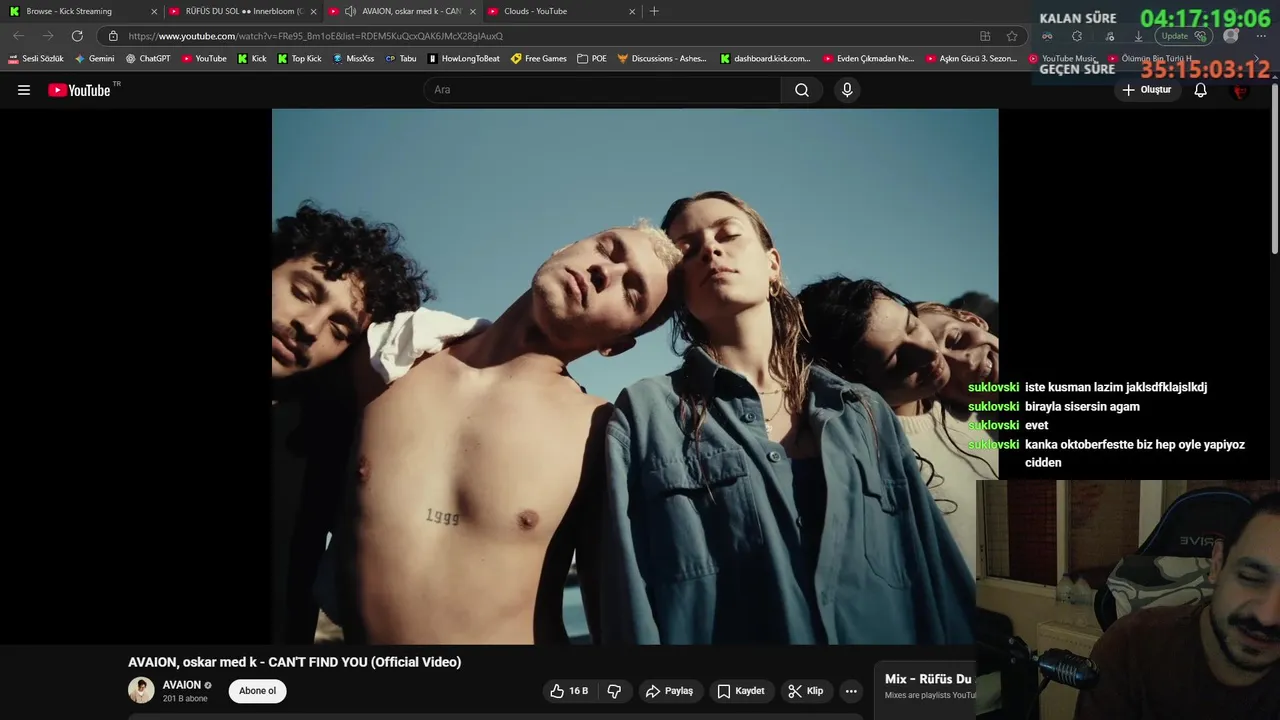Like the video with thumbs up
Image resolution: width=1280 pixels, height=720 pixels.
click(x=570, y=691)
